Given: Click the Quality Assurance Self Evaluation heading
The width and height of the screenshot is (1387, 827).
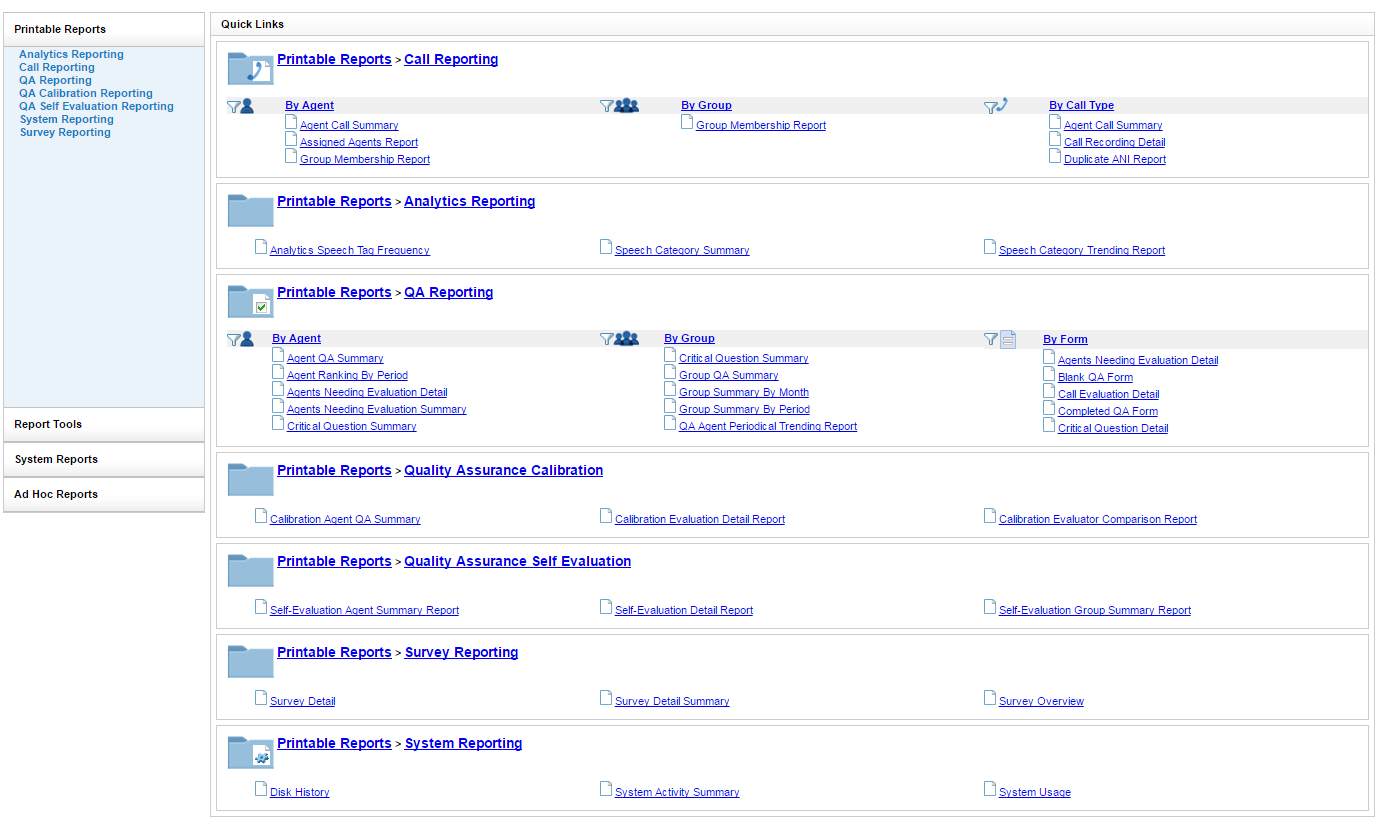Looking at the screenshot, I should (517, 562).
